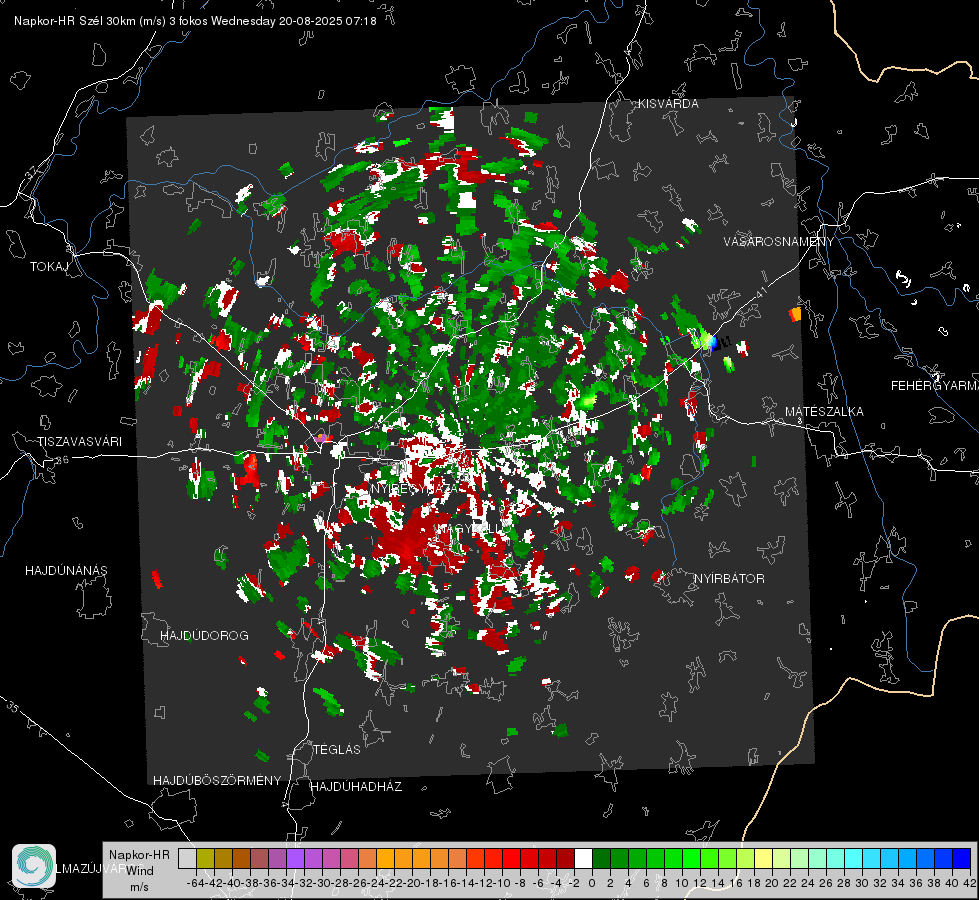Click the bright green swatch between 10 and 12
979x900 pixels.
click(x=691, y=859)
